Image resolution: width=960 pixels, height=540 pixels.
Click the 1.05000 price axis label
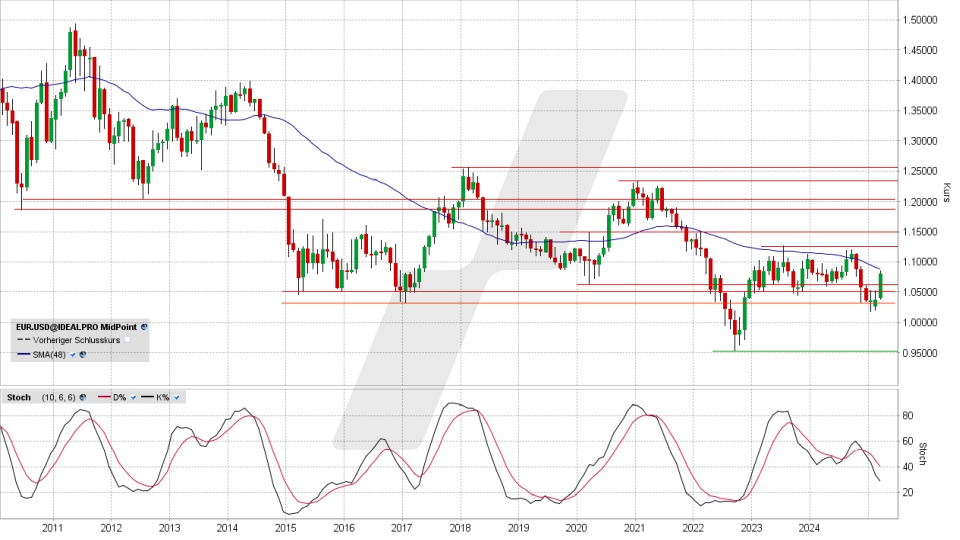pos(920,293)
